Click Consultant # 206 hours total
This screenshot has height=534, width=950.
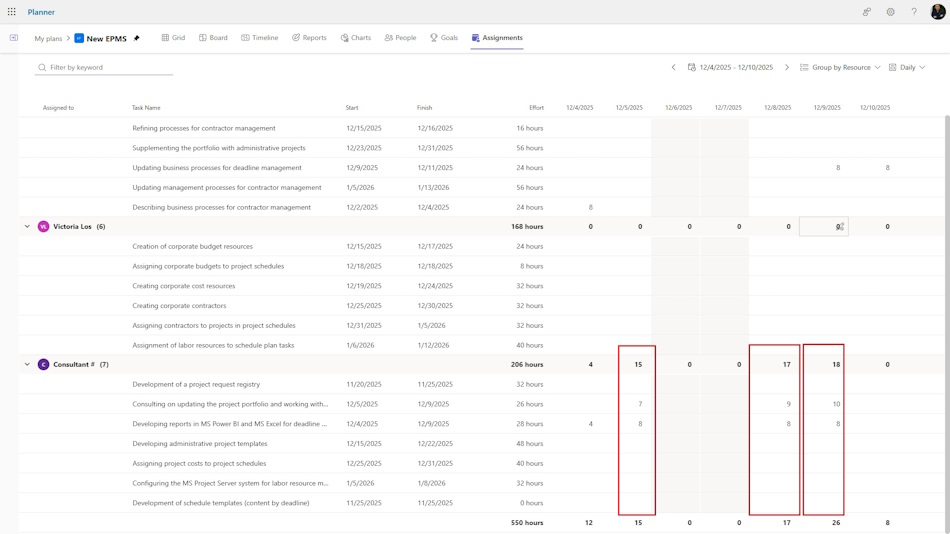526,364
